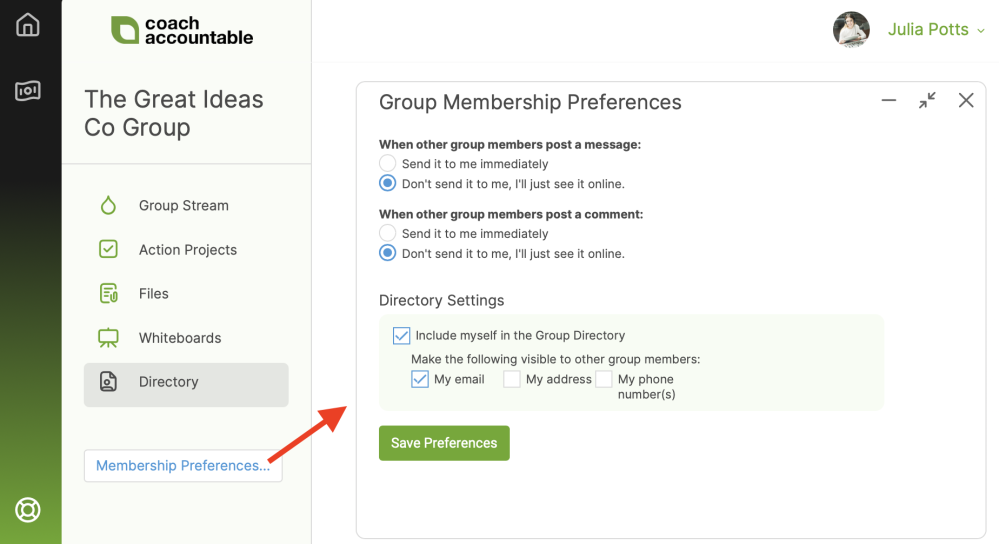Enable the My address checkbox

[x=512, y=379]
